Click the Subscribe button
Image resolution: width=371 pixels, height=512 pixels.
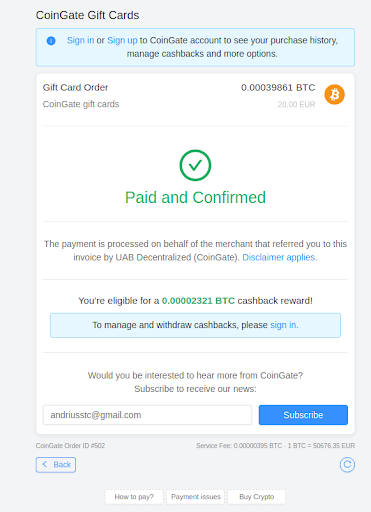(303, 415)
